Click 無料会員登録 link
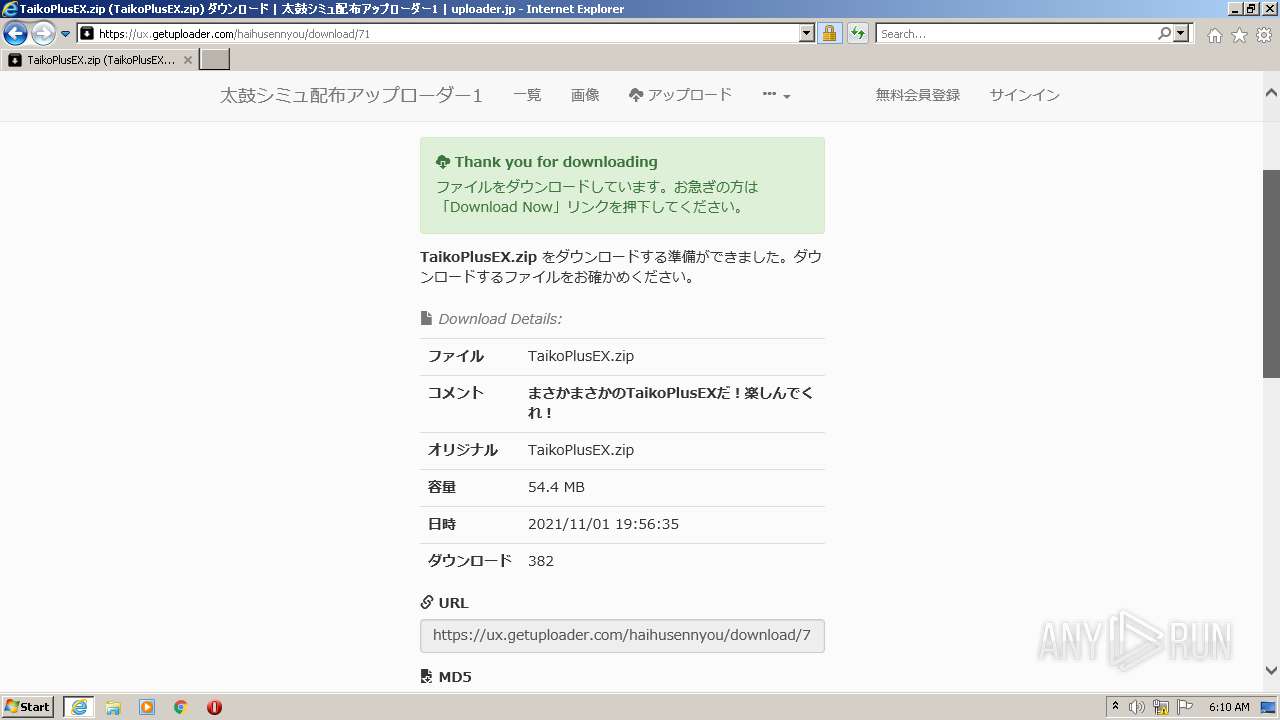Screen dimensions: 1280x720 [x=918, y=95]
